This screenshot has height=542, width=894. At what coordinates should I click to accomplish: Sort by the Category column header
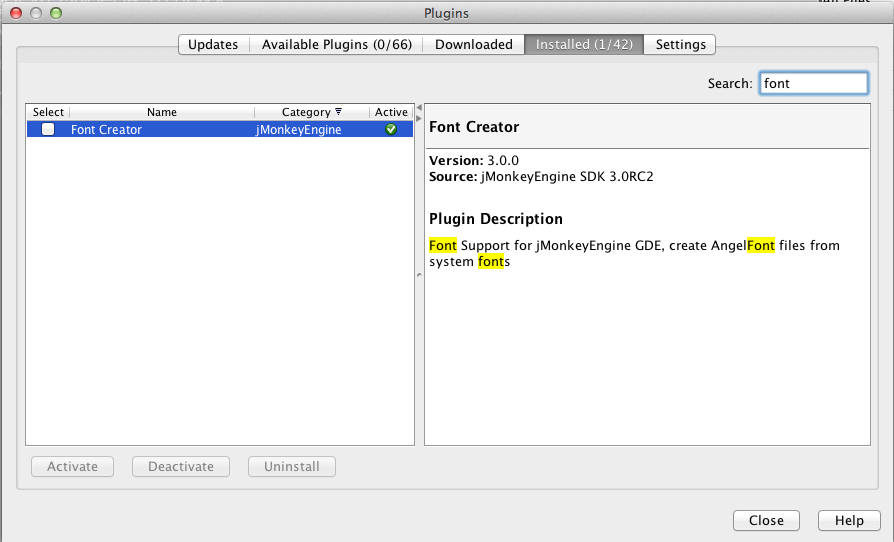click(x=312, y=112)
